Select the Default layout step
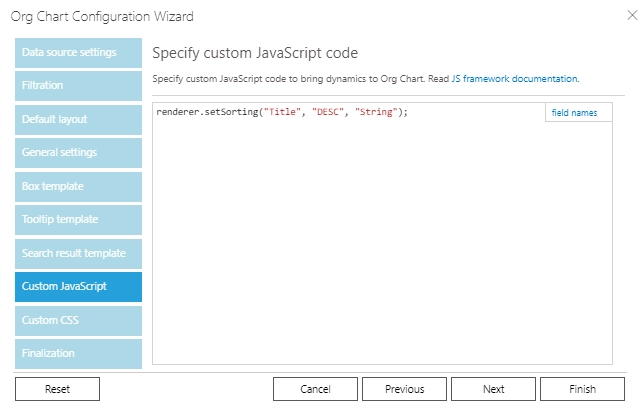Viewport: 644px width, 409px height. click(x=78, y=119)
